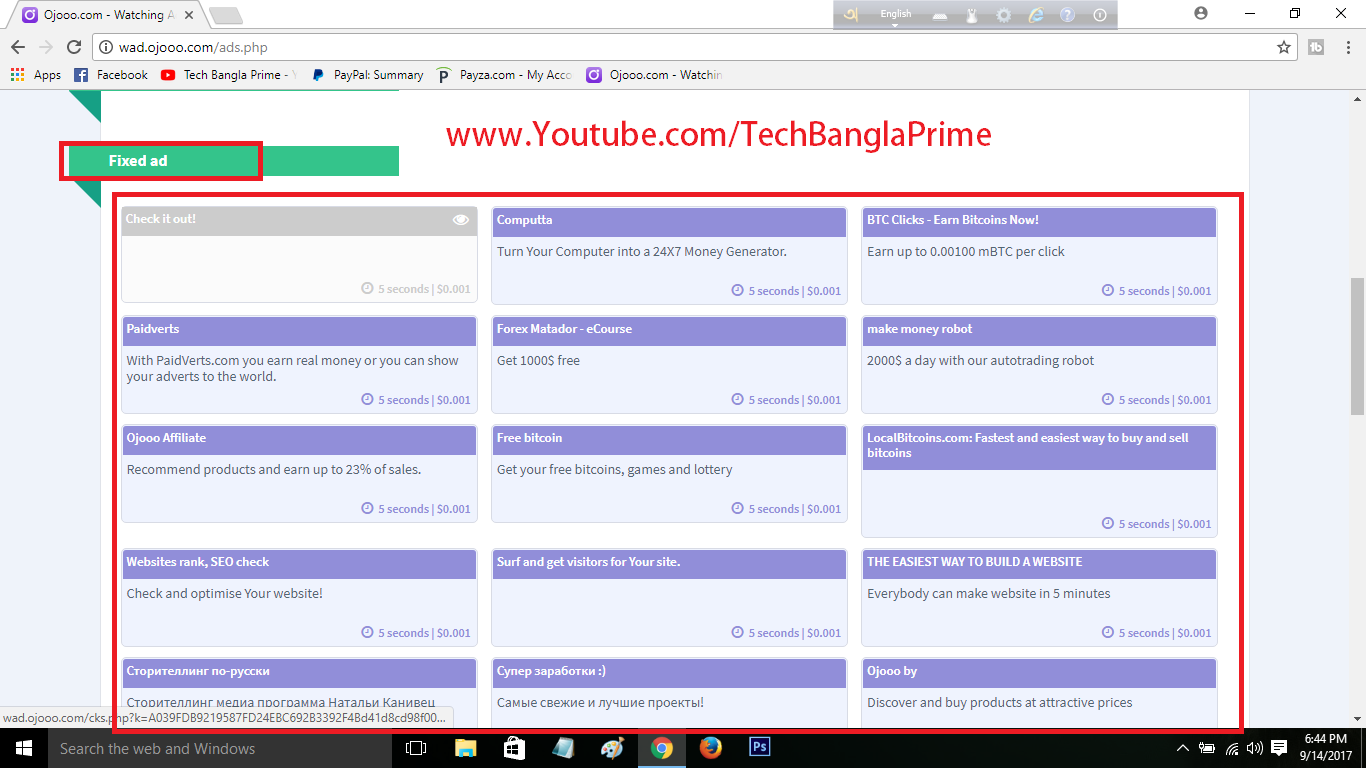
Task: Open the Paidverts ad
Action: (x=299, y=365)
